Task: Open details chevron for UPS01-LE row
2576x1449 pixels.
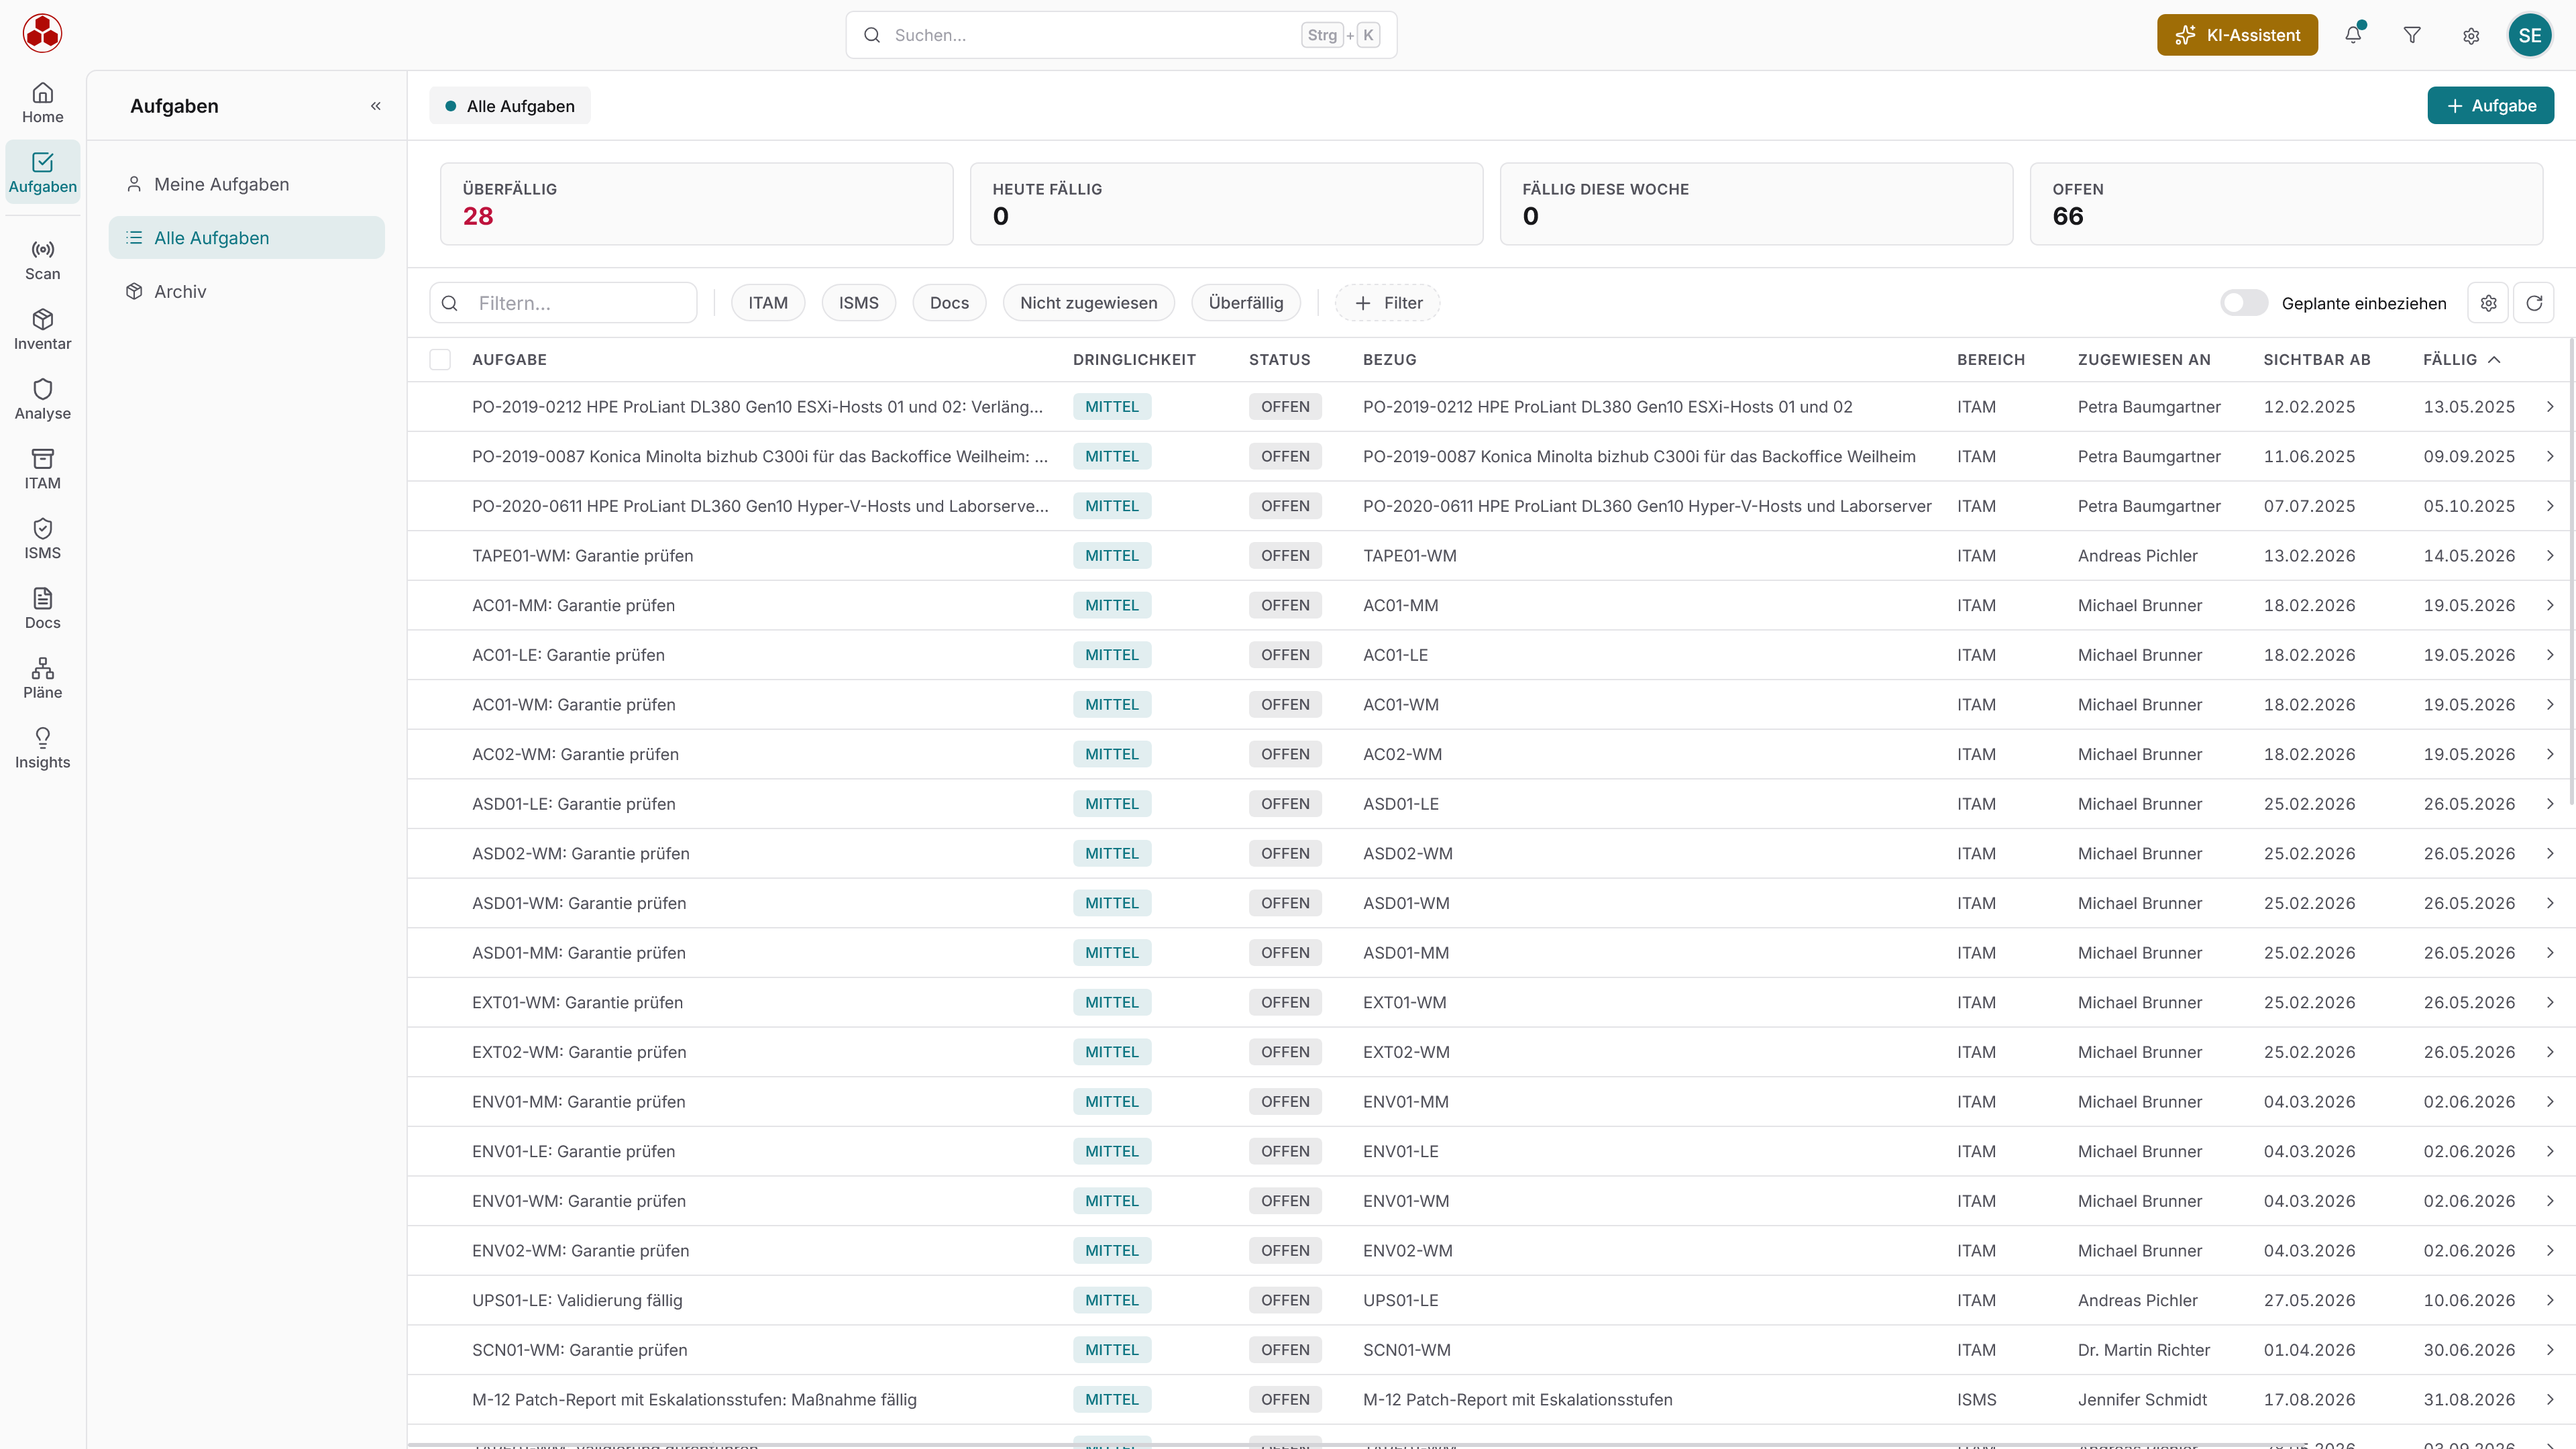Action: tap(2550, 1300)
